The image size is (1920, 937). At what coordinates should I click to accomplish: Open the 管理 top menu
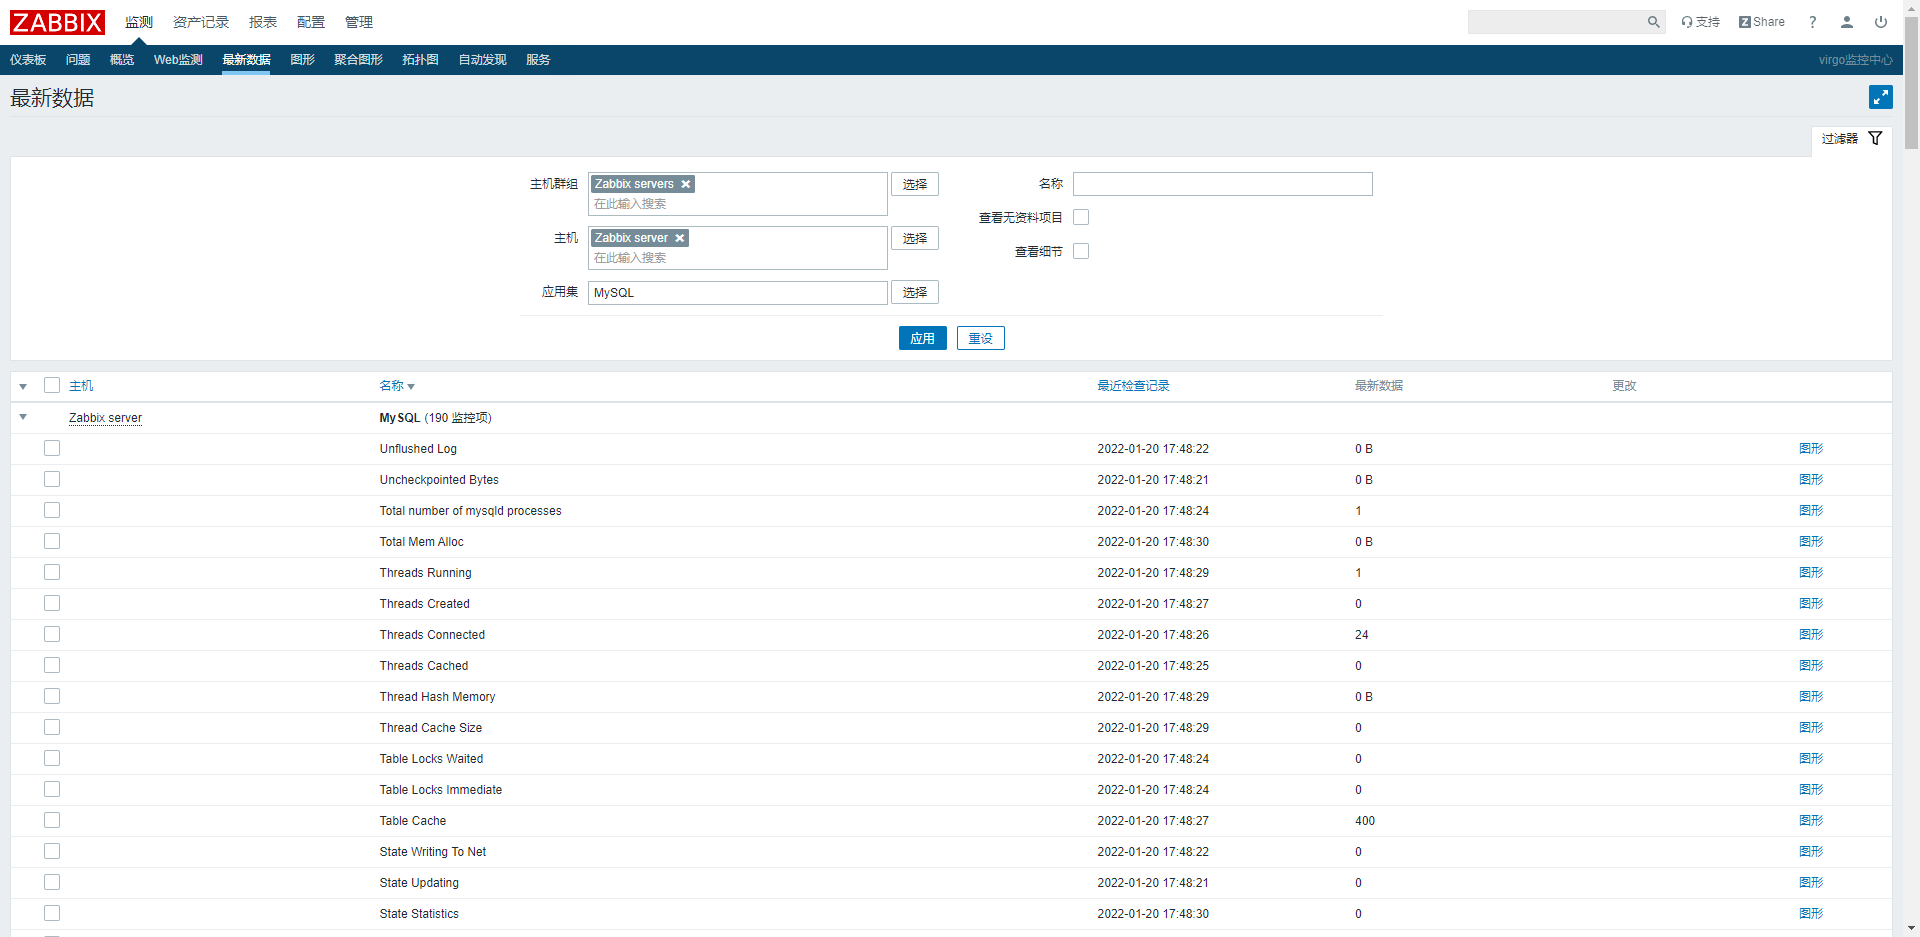pos(359,22)
